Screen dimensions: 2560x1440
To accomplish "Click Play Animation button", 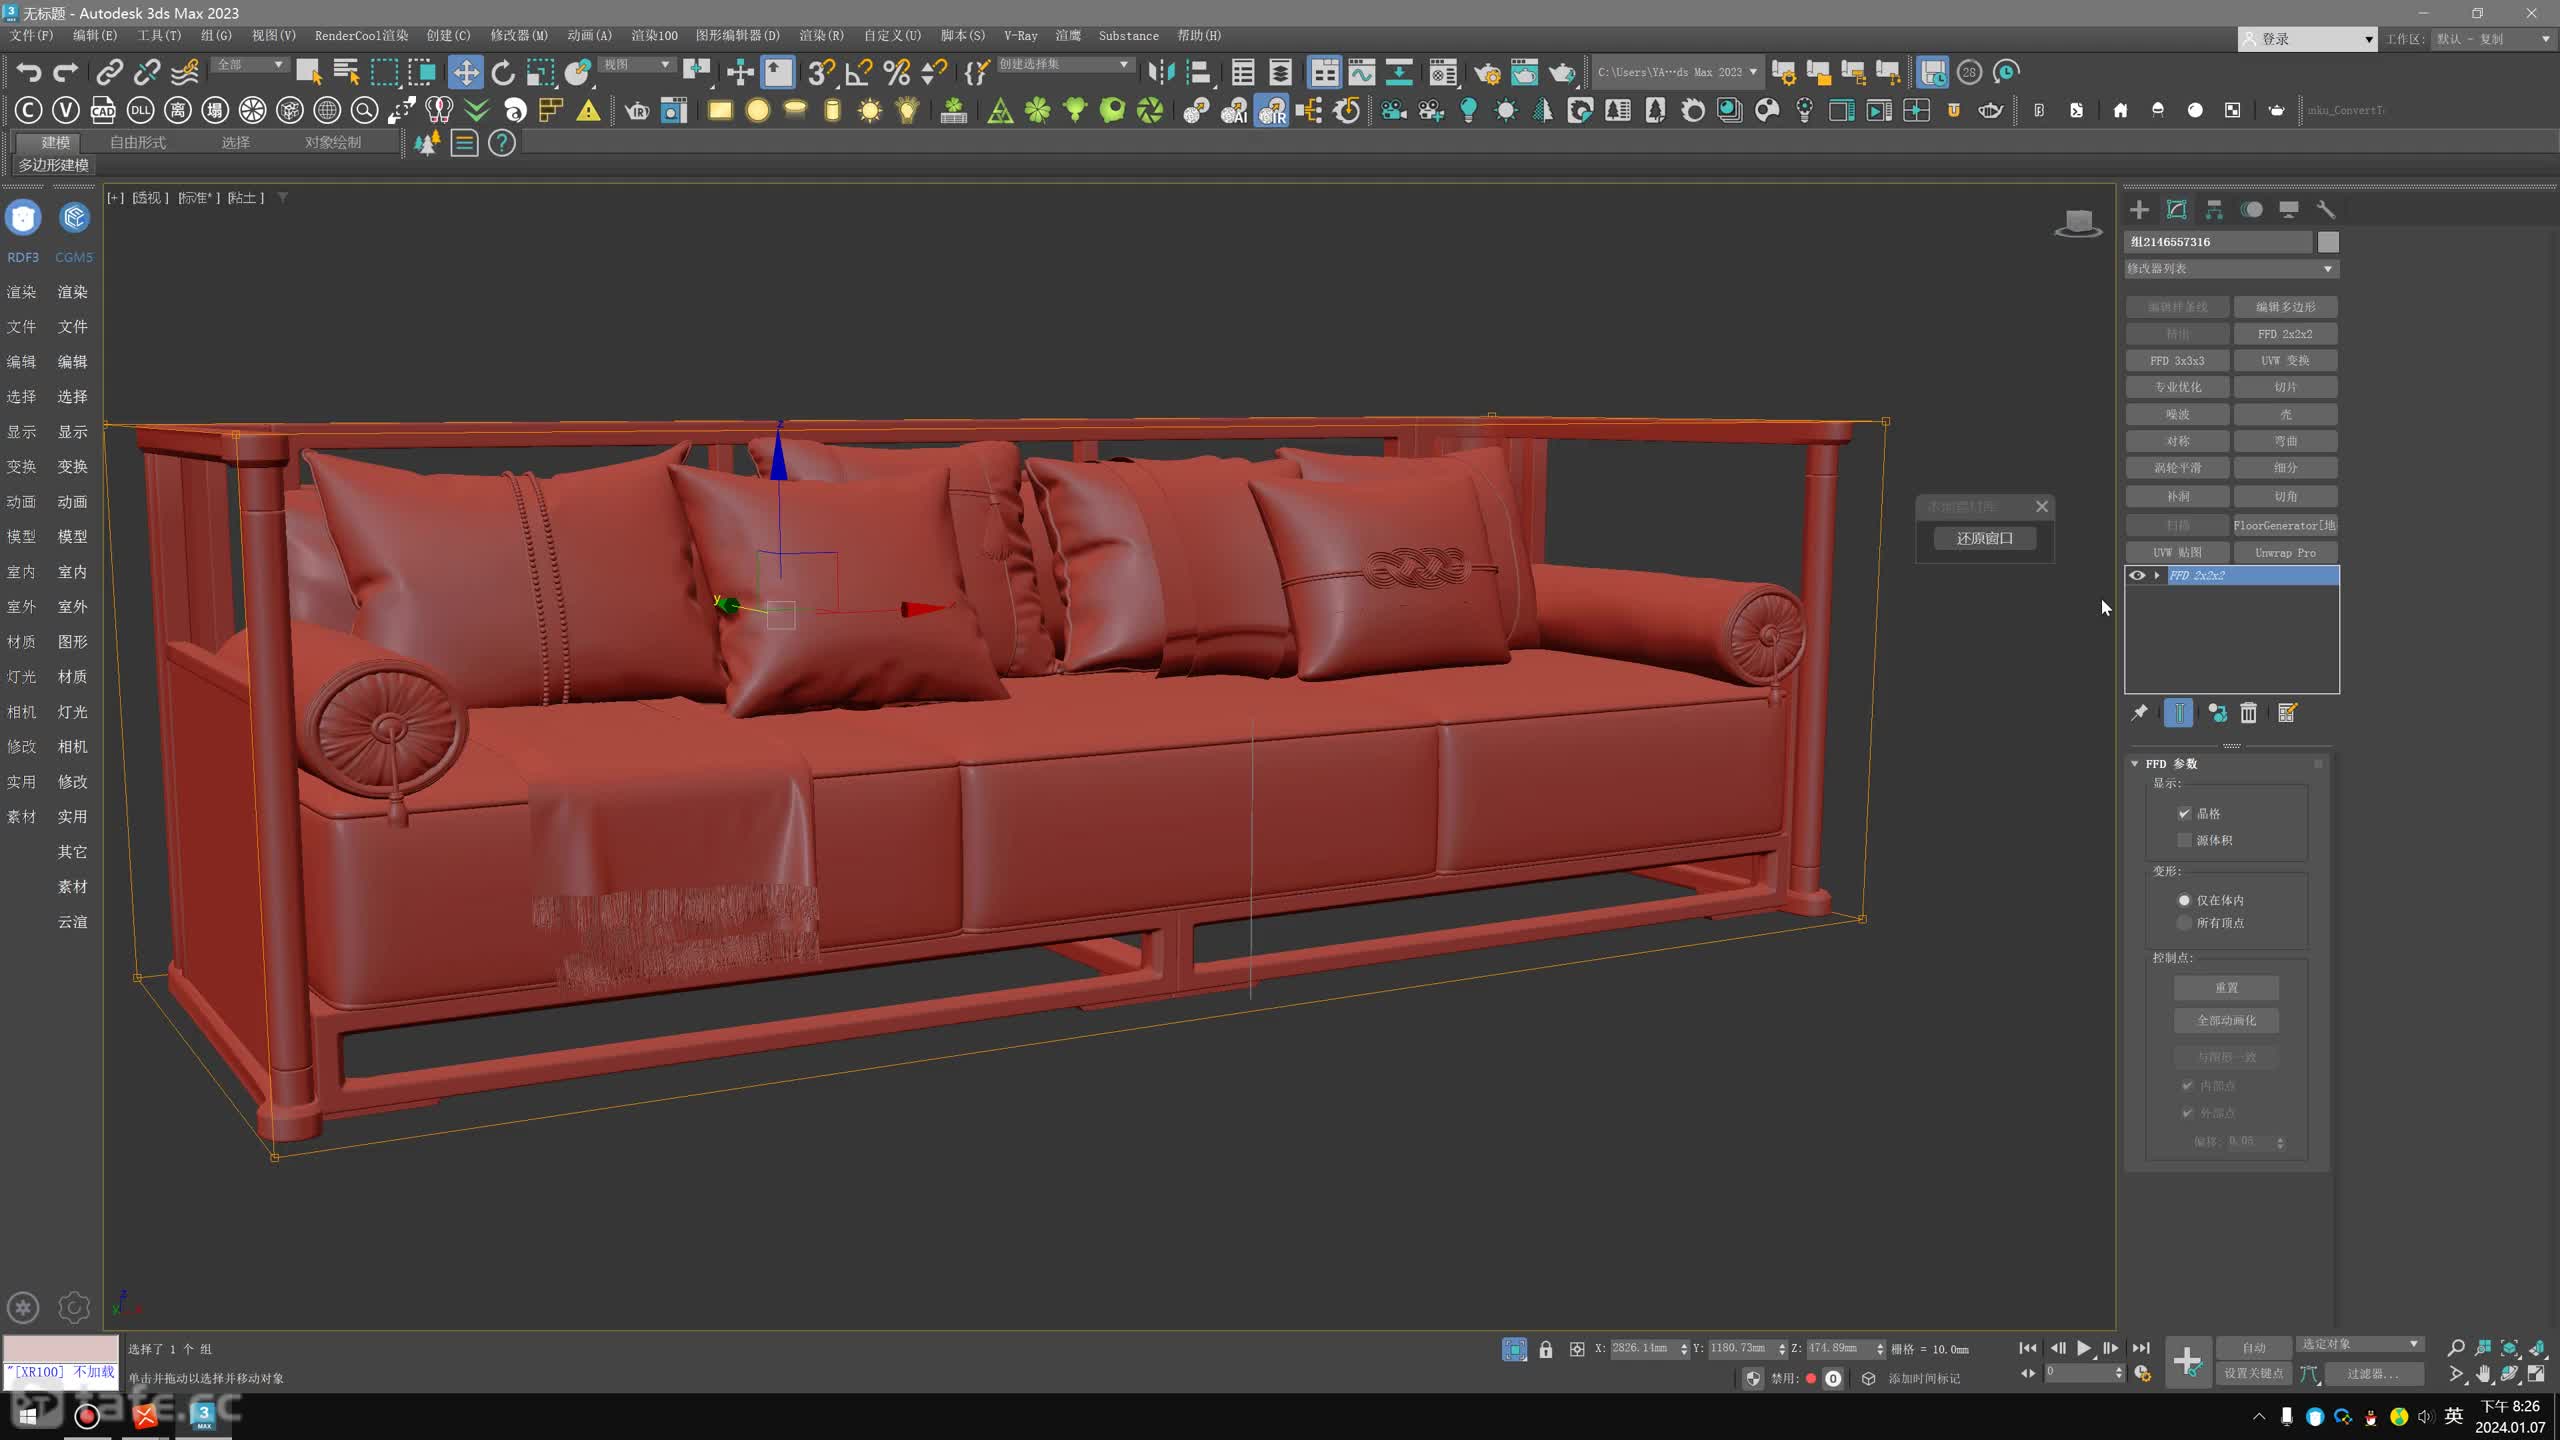I will (x=2083, y=1349).
